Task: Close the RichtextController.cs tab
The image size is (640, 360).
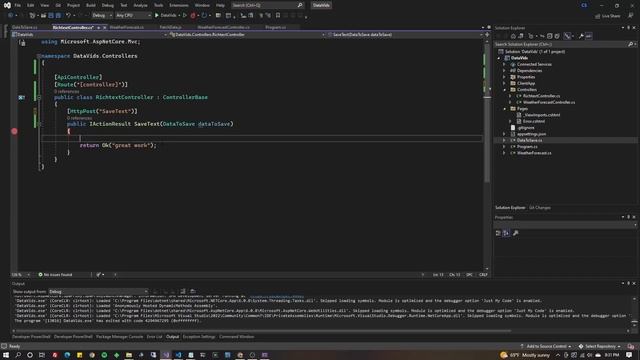Action: 104,27
